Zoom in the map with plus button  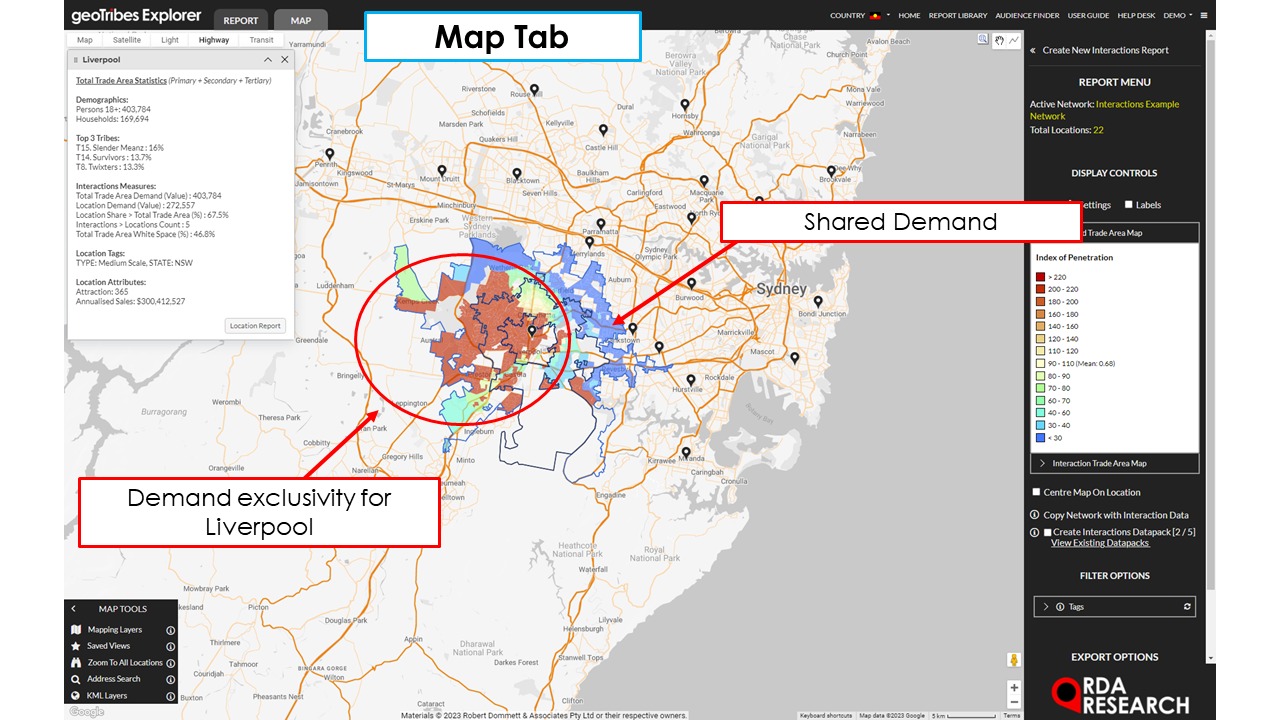pos(1014,688)
